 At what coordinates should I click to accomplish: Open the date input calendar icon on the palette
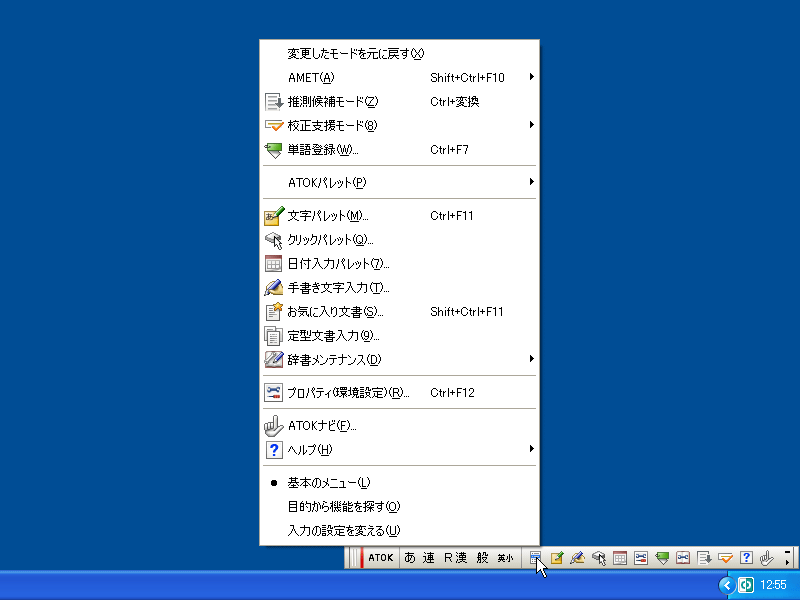tap(619, 558)
